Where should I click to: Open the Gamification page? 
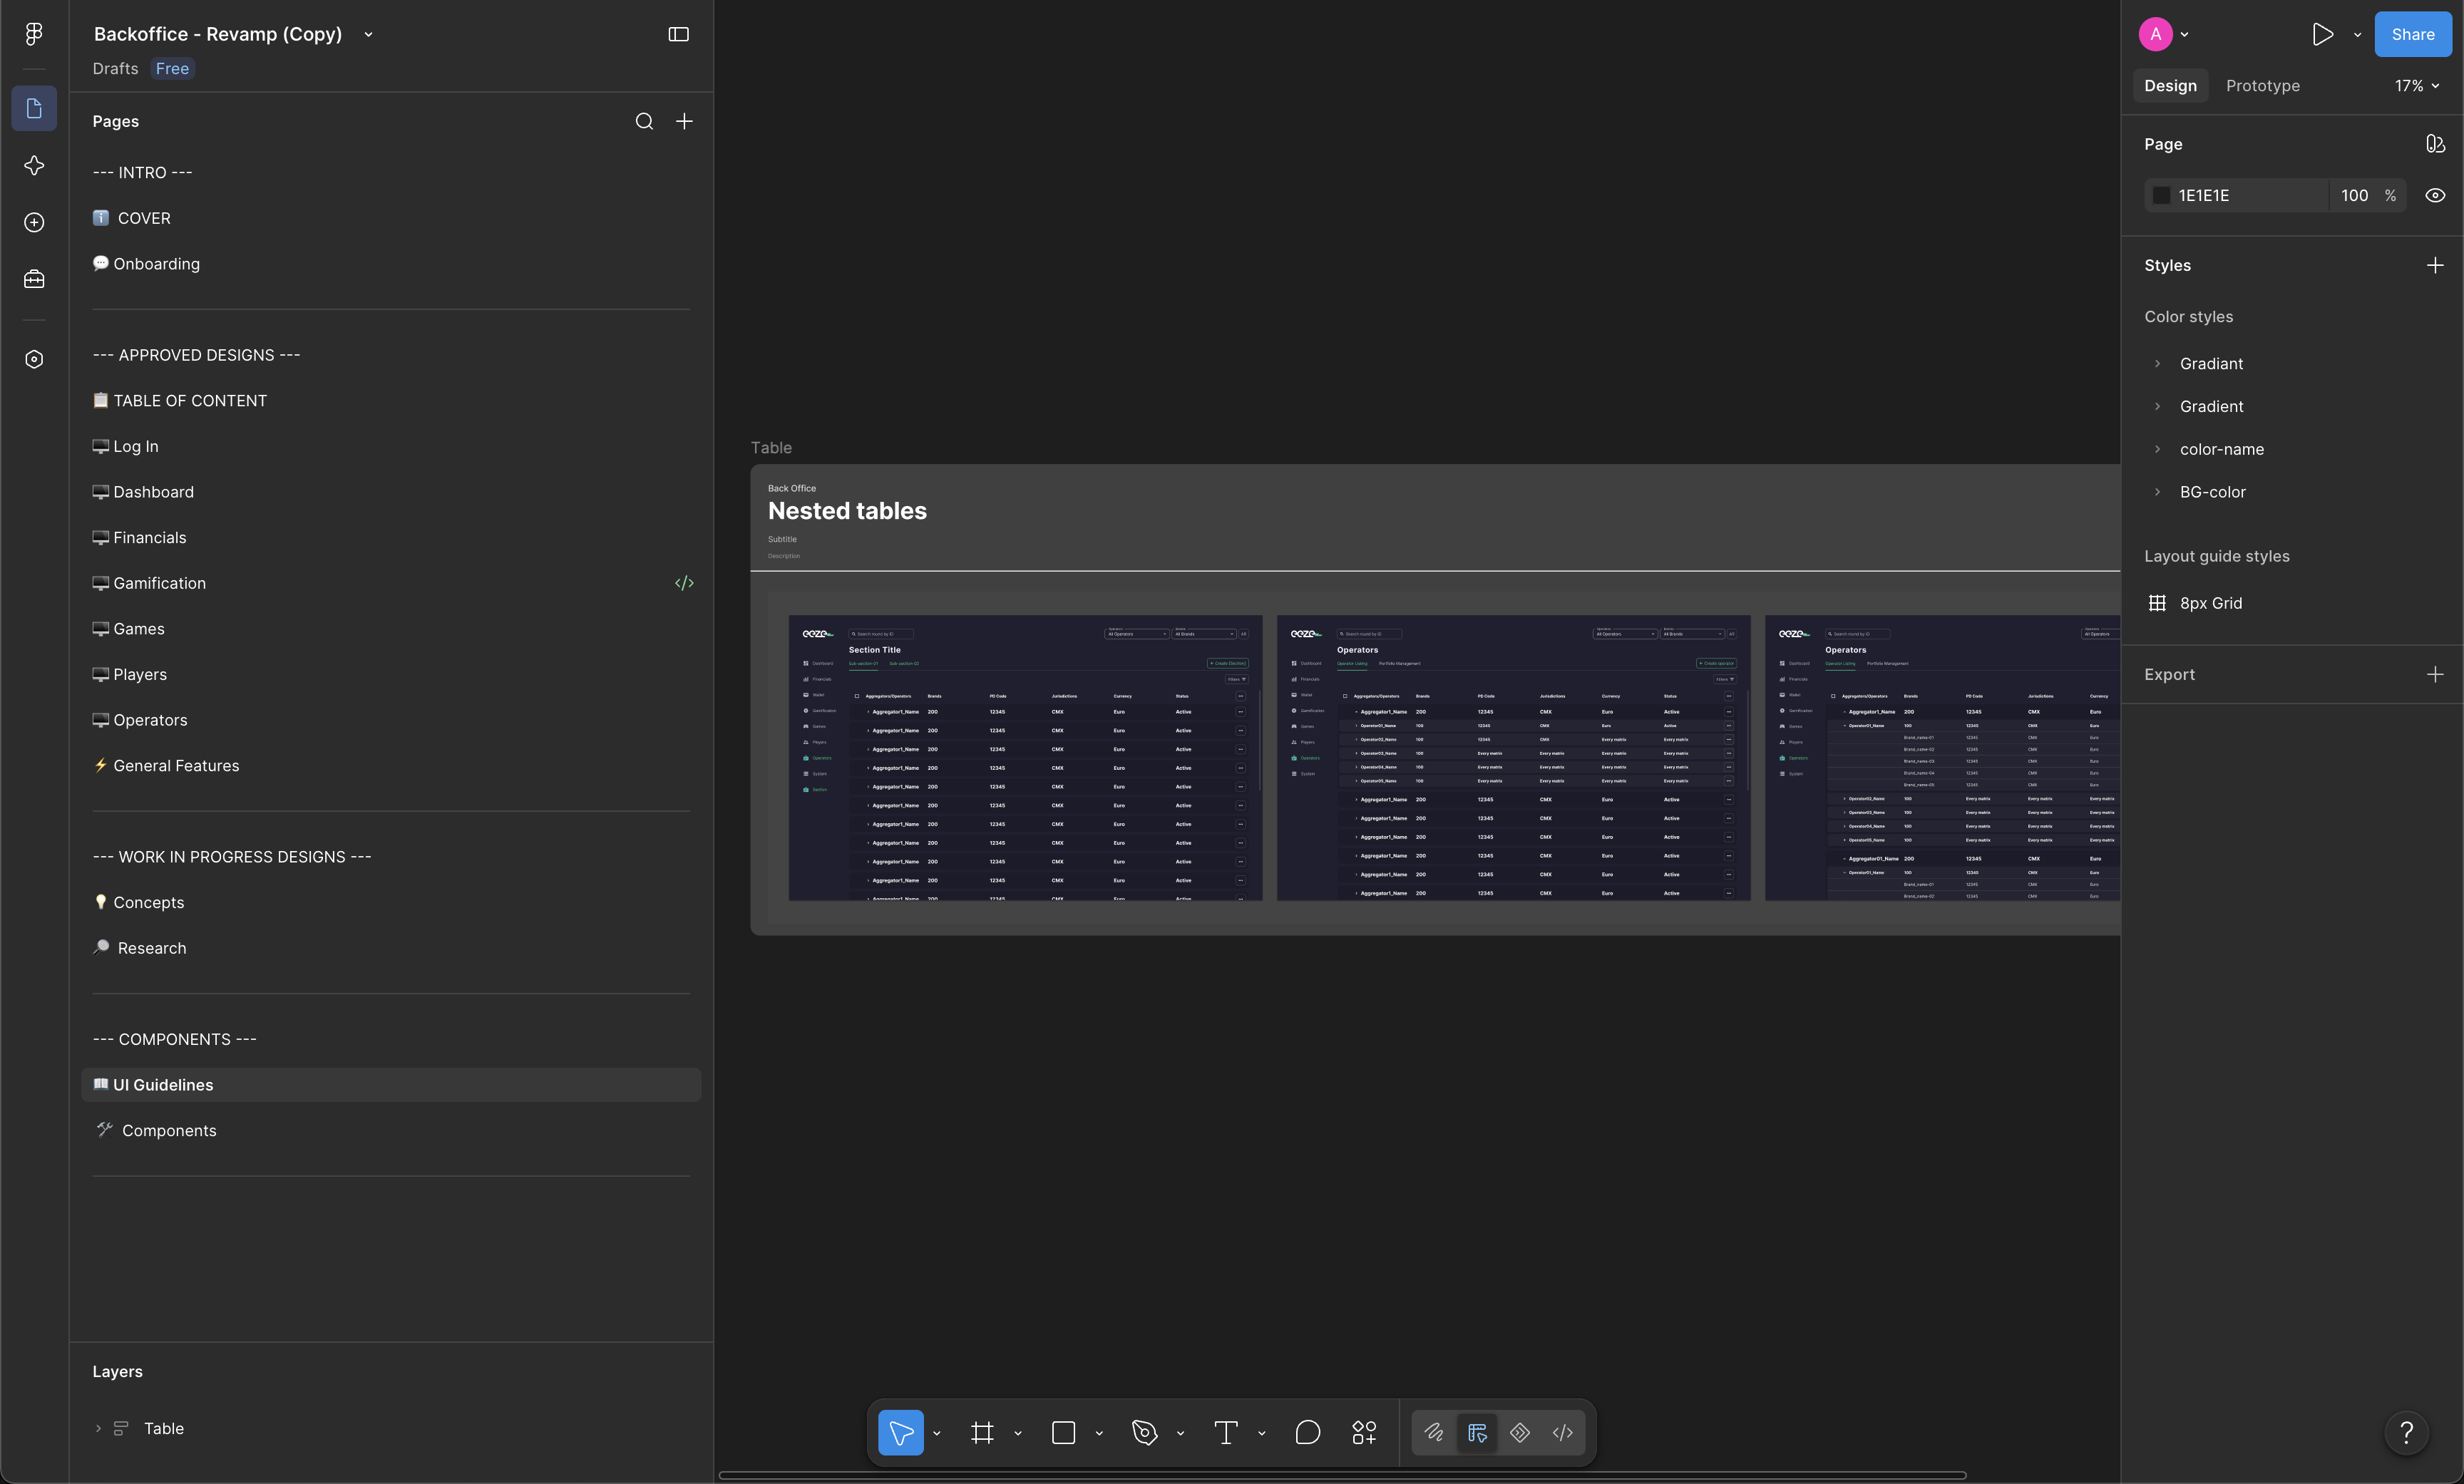coord(391,583)
